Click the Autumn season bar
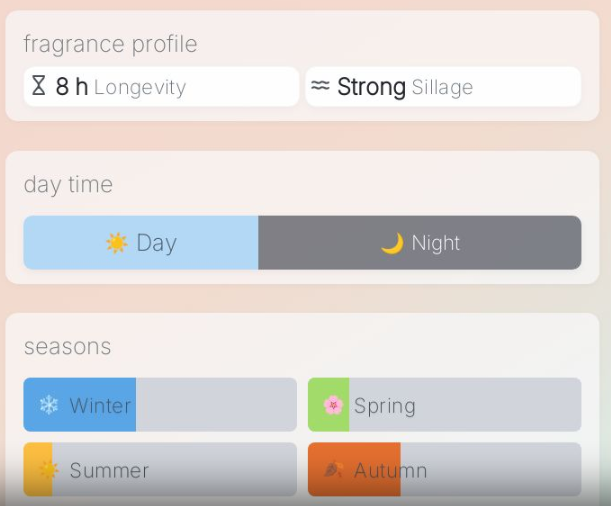611x506 pixels. [x=444, y=470]
